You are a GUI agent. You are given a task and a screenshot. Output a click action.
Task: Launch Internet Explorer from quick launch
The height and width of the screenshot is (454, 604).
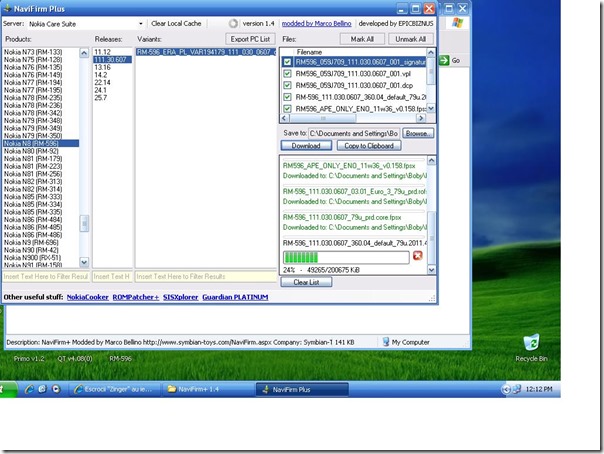click(x=29, y=389)
